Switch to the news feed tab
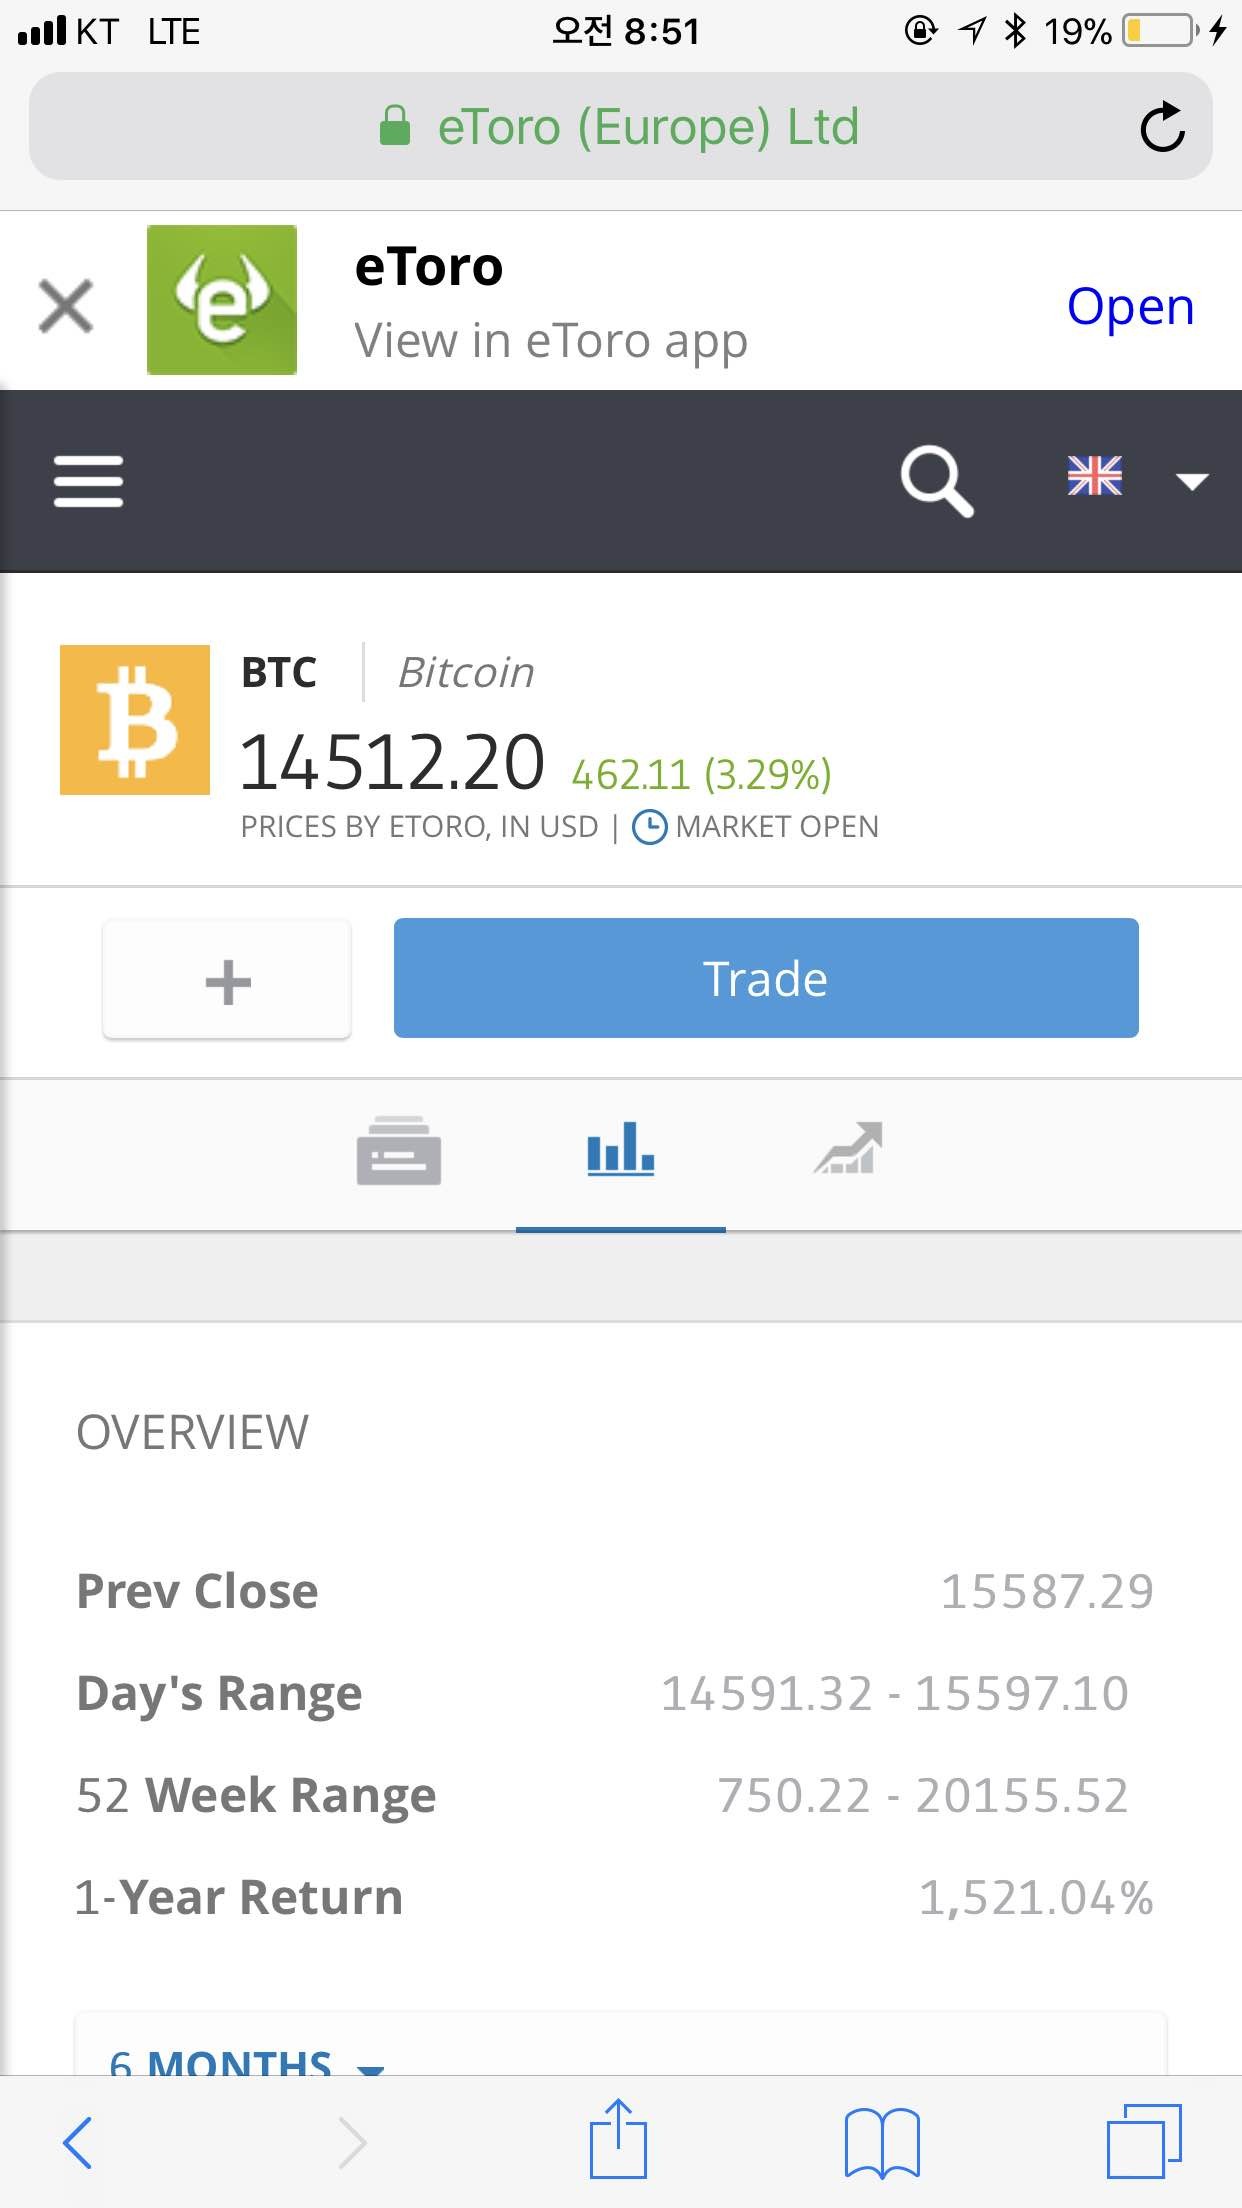1242x2208 pixels. click(399, 1151)
